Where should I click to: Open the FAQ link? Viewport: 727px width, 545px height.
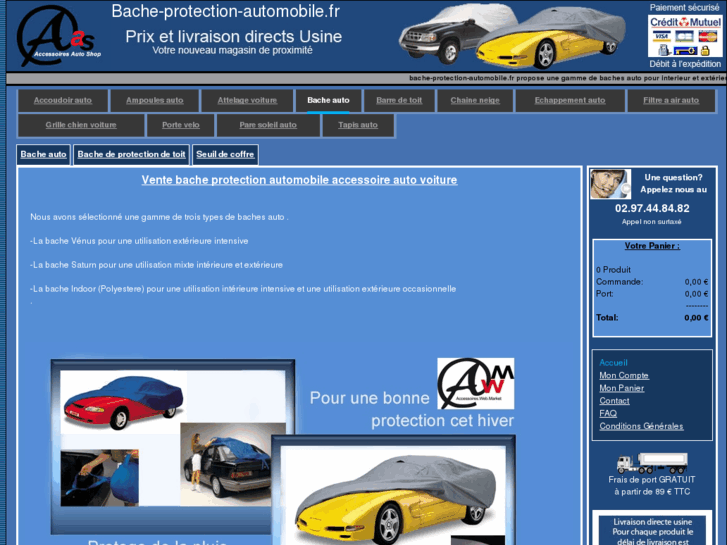click(x=608, y=413)
